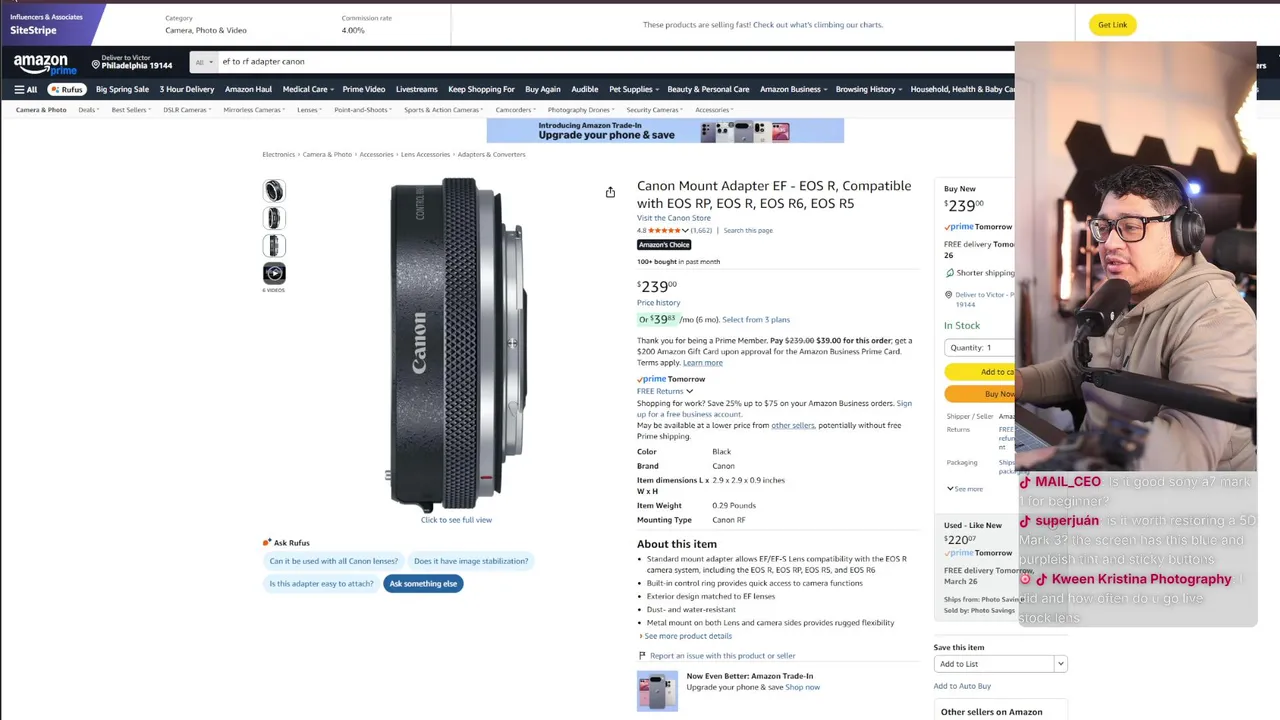
Task: Select the first product thumbnail image
Action: pyautogui.click(x=274, y=191)
